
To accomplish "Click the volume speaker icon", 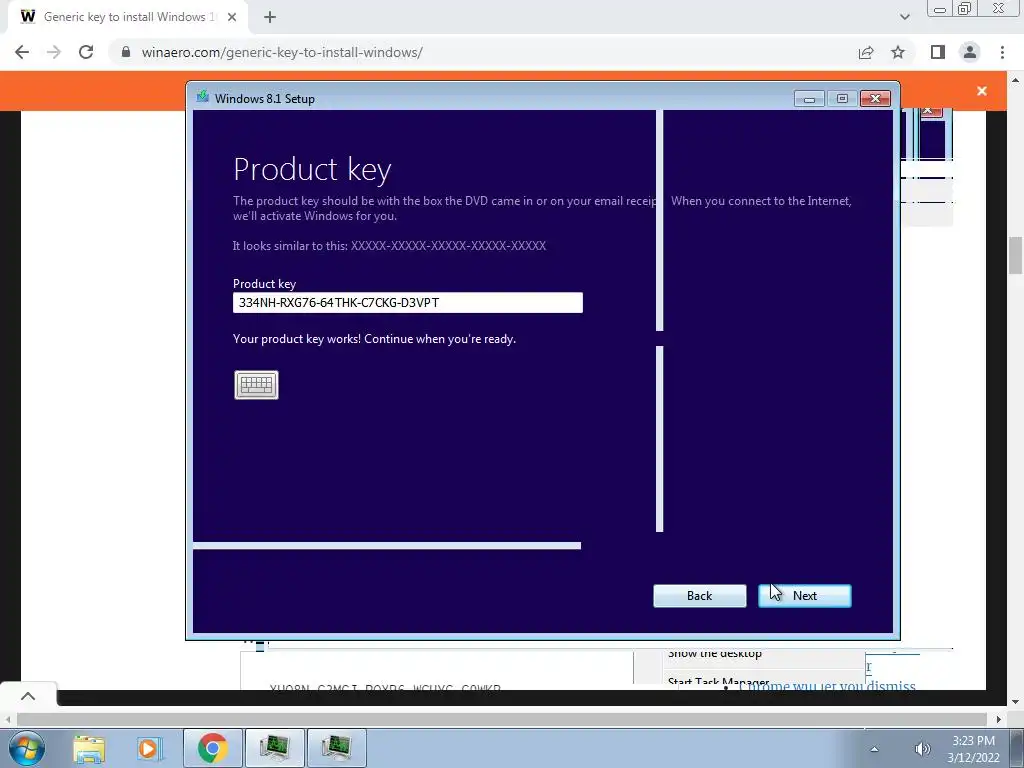I will pyautogui.click(x=921, y=749).
